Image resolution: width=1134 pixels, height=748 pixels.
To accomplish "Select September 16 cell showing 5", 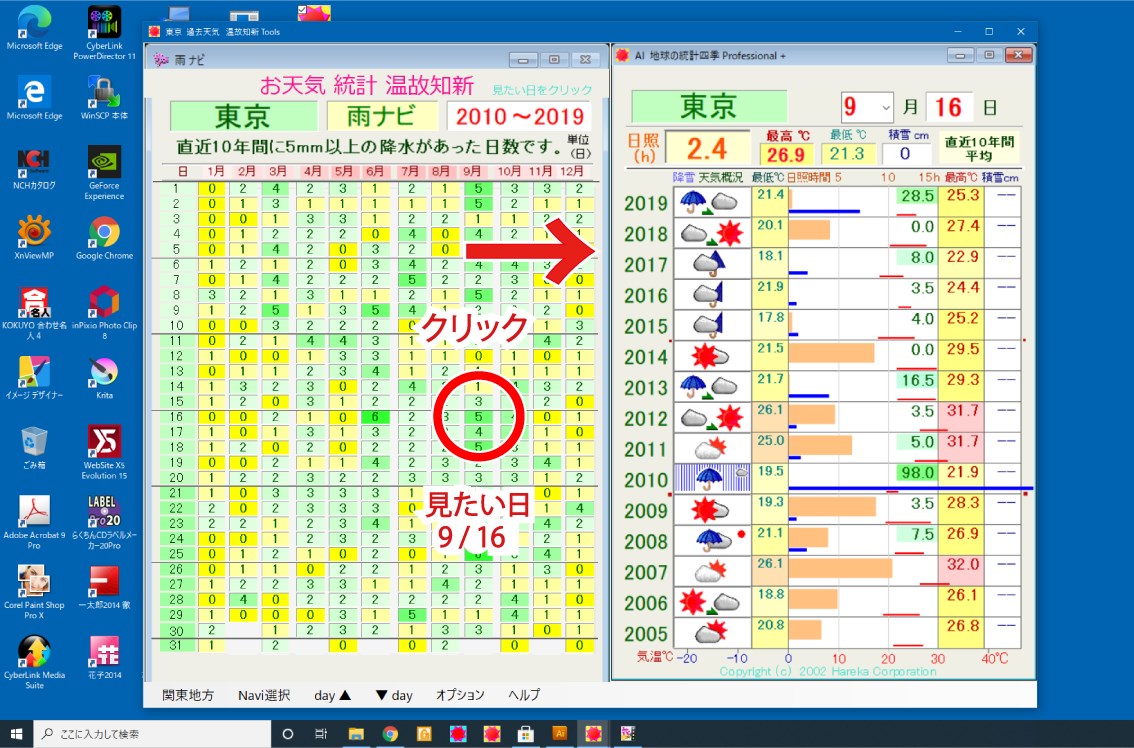I will coord(477,417).
